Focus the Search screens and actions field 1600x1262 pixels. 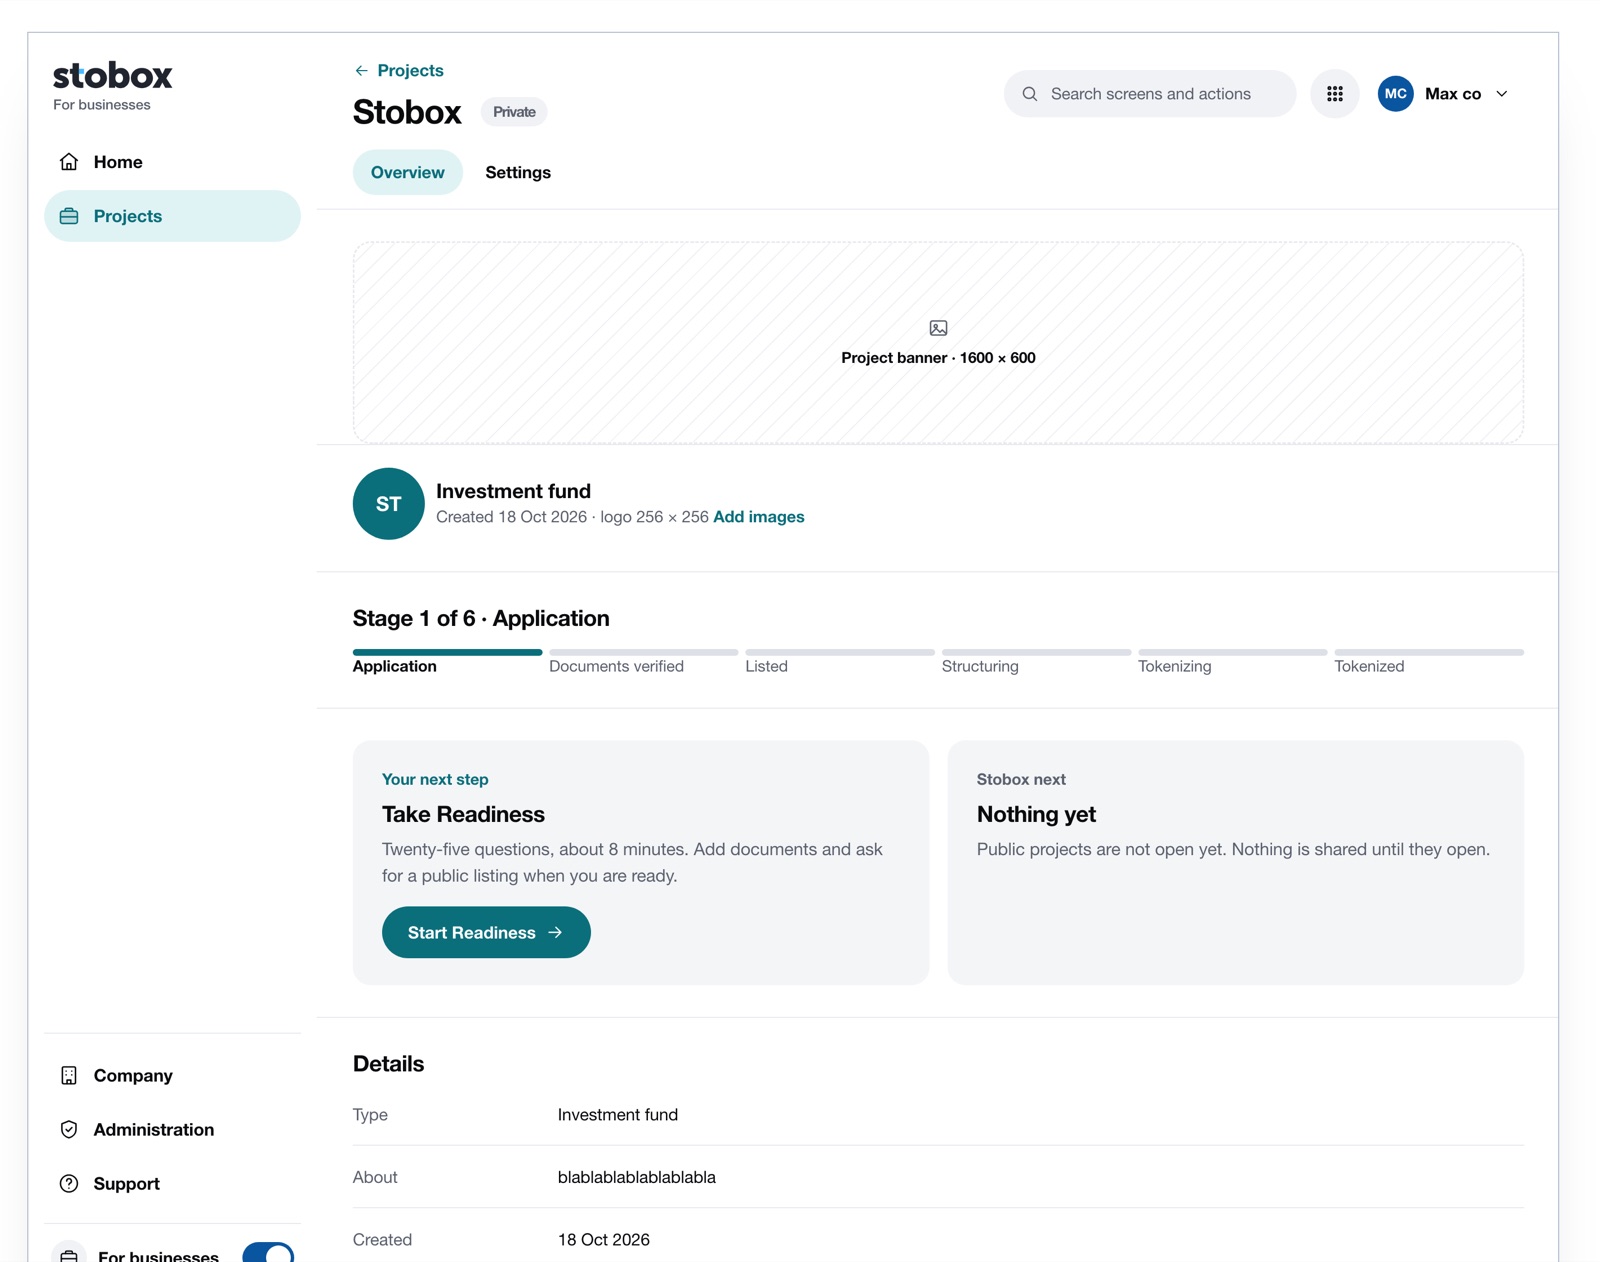[x=1150, y=94]
